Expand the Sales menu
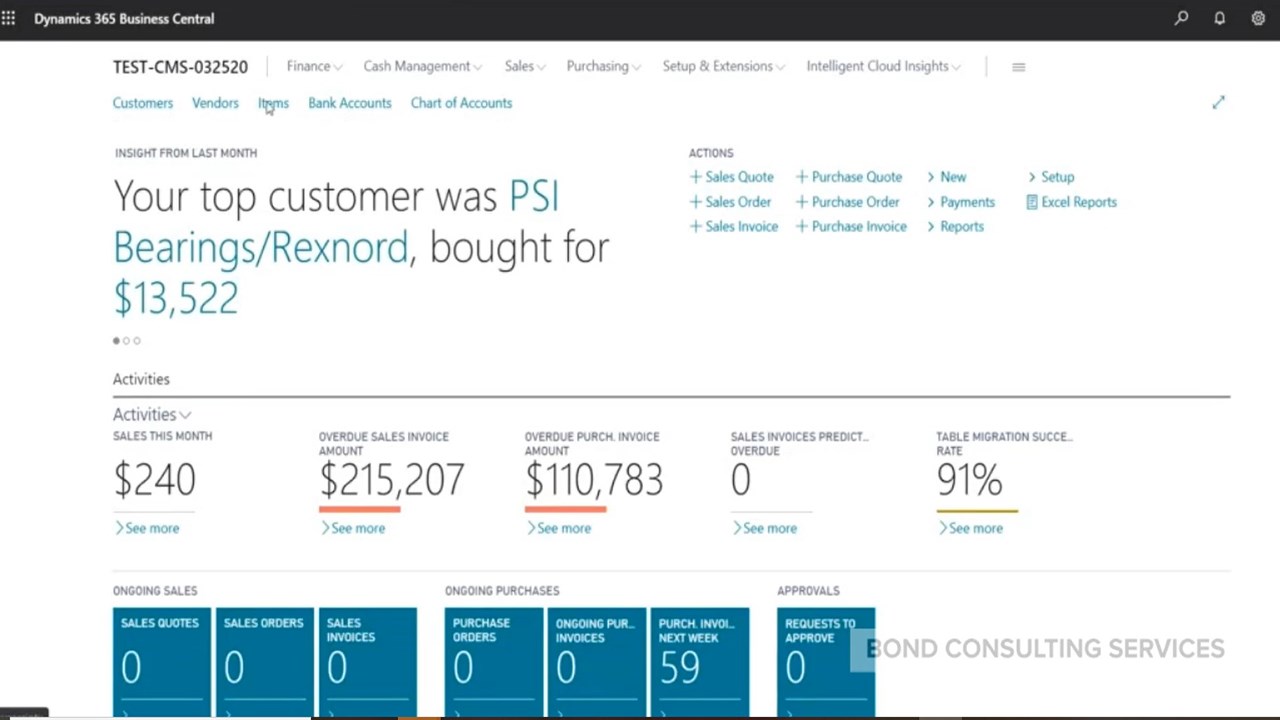The image size is (1280, 720). 525,66
